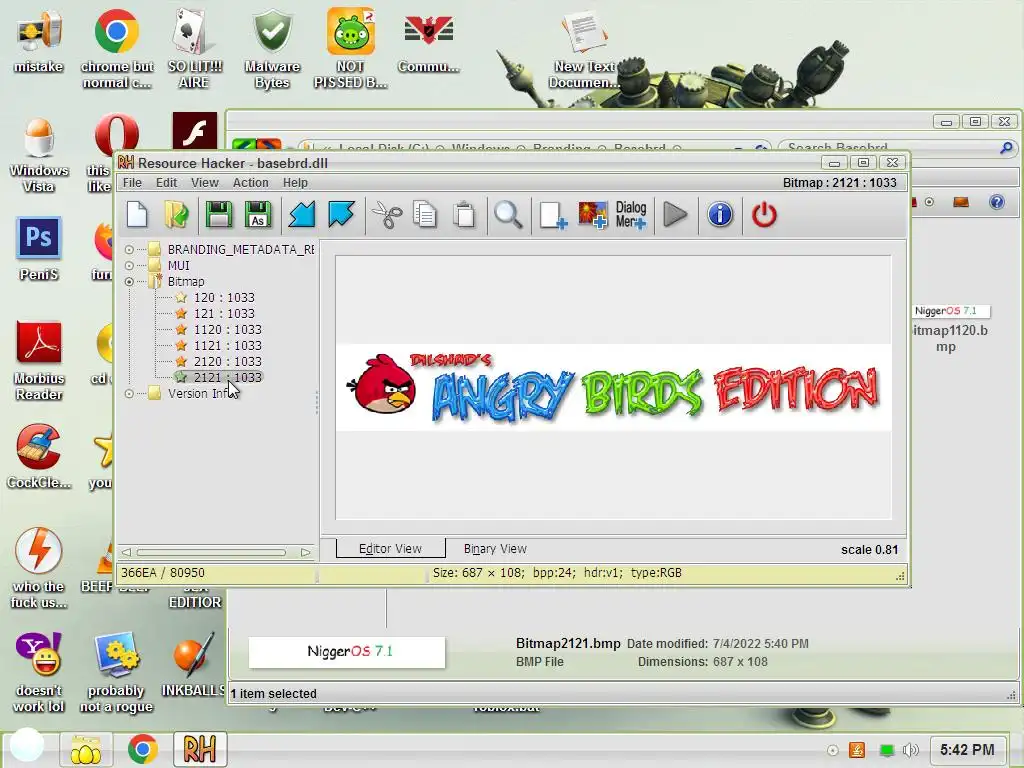Select bitmap resource 2120 : 1033
Image resolution: width=1024 pixels, height=768 pixels.
coord(227,361)
